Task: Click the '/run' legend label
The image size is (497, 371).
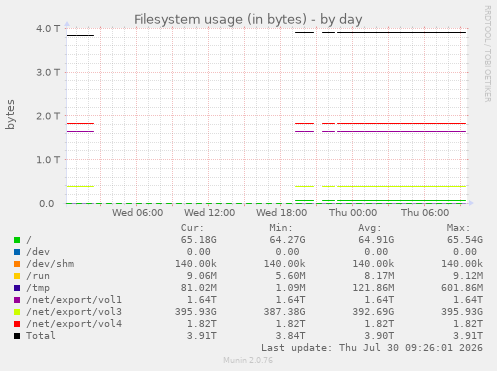Action: click(38, 276)
